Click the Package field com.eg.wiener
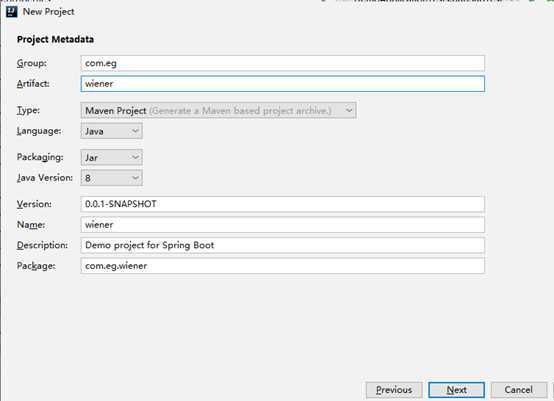 coord(282,266)
